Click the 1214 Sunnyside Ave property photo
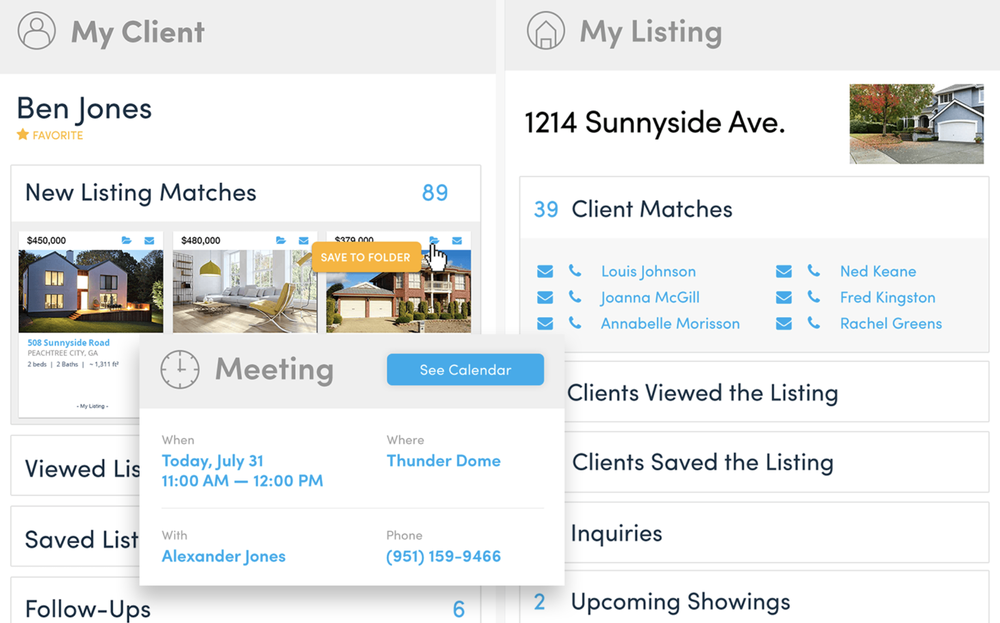1000x623 pixels. pyautogui.click(x=917, y=124)
